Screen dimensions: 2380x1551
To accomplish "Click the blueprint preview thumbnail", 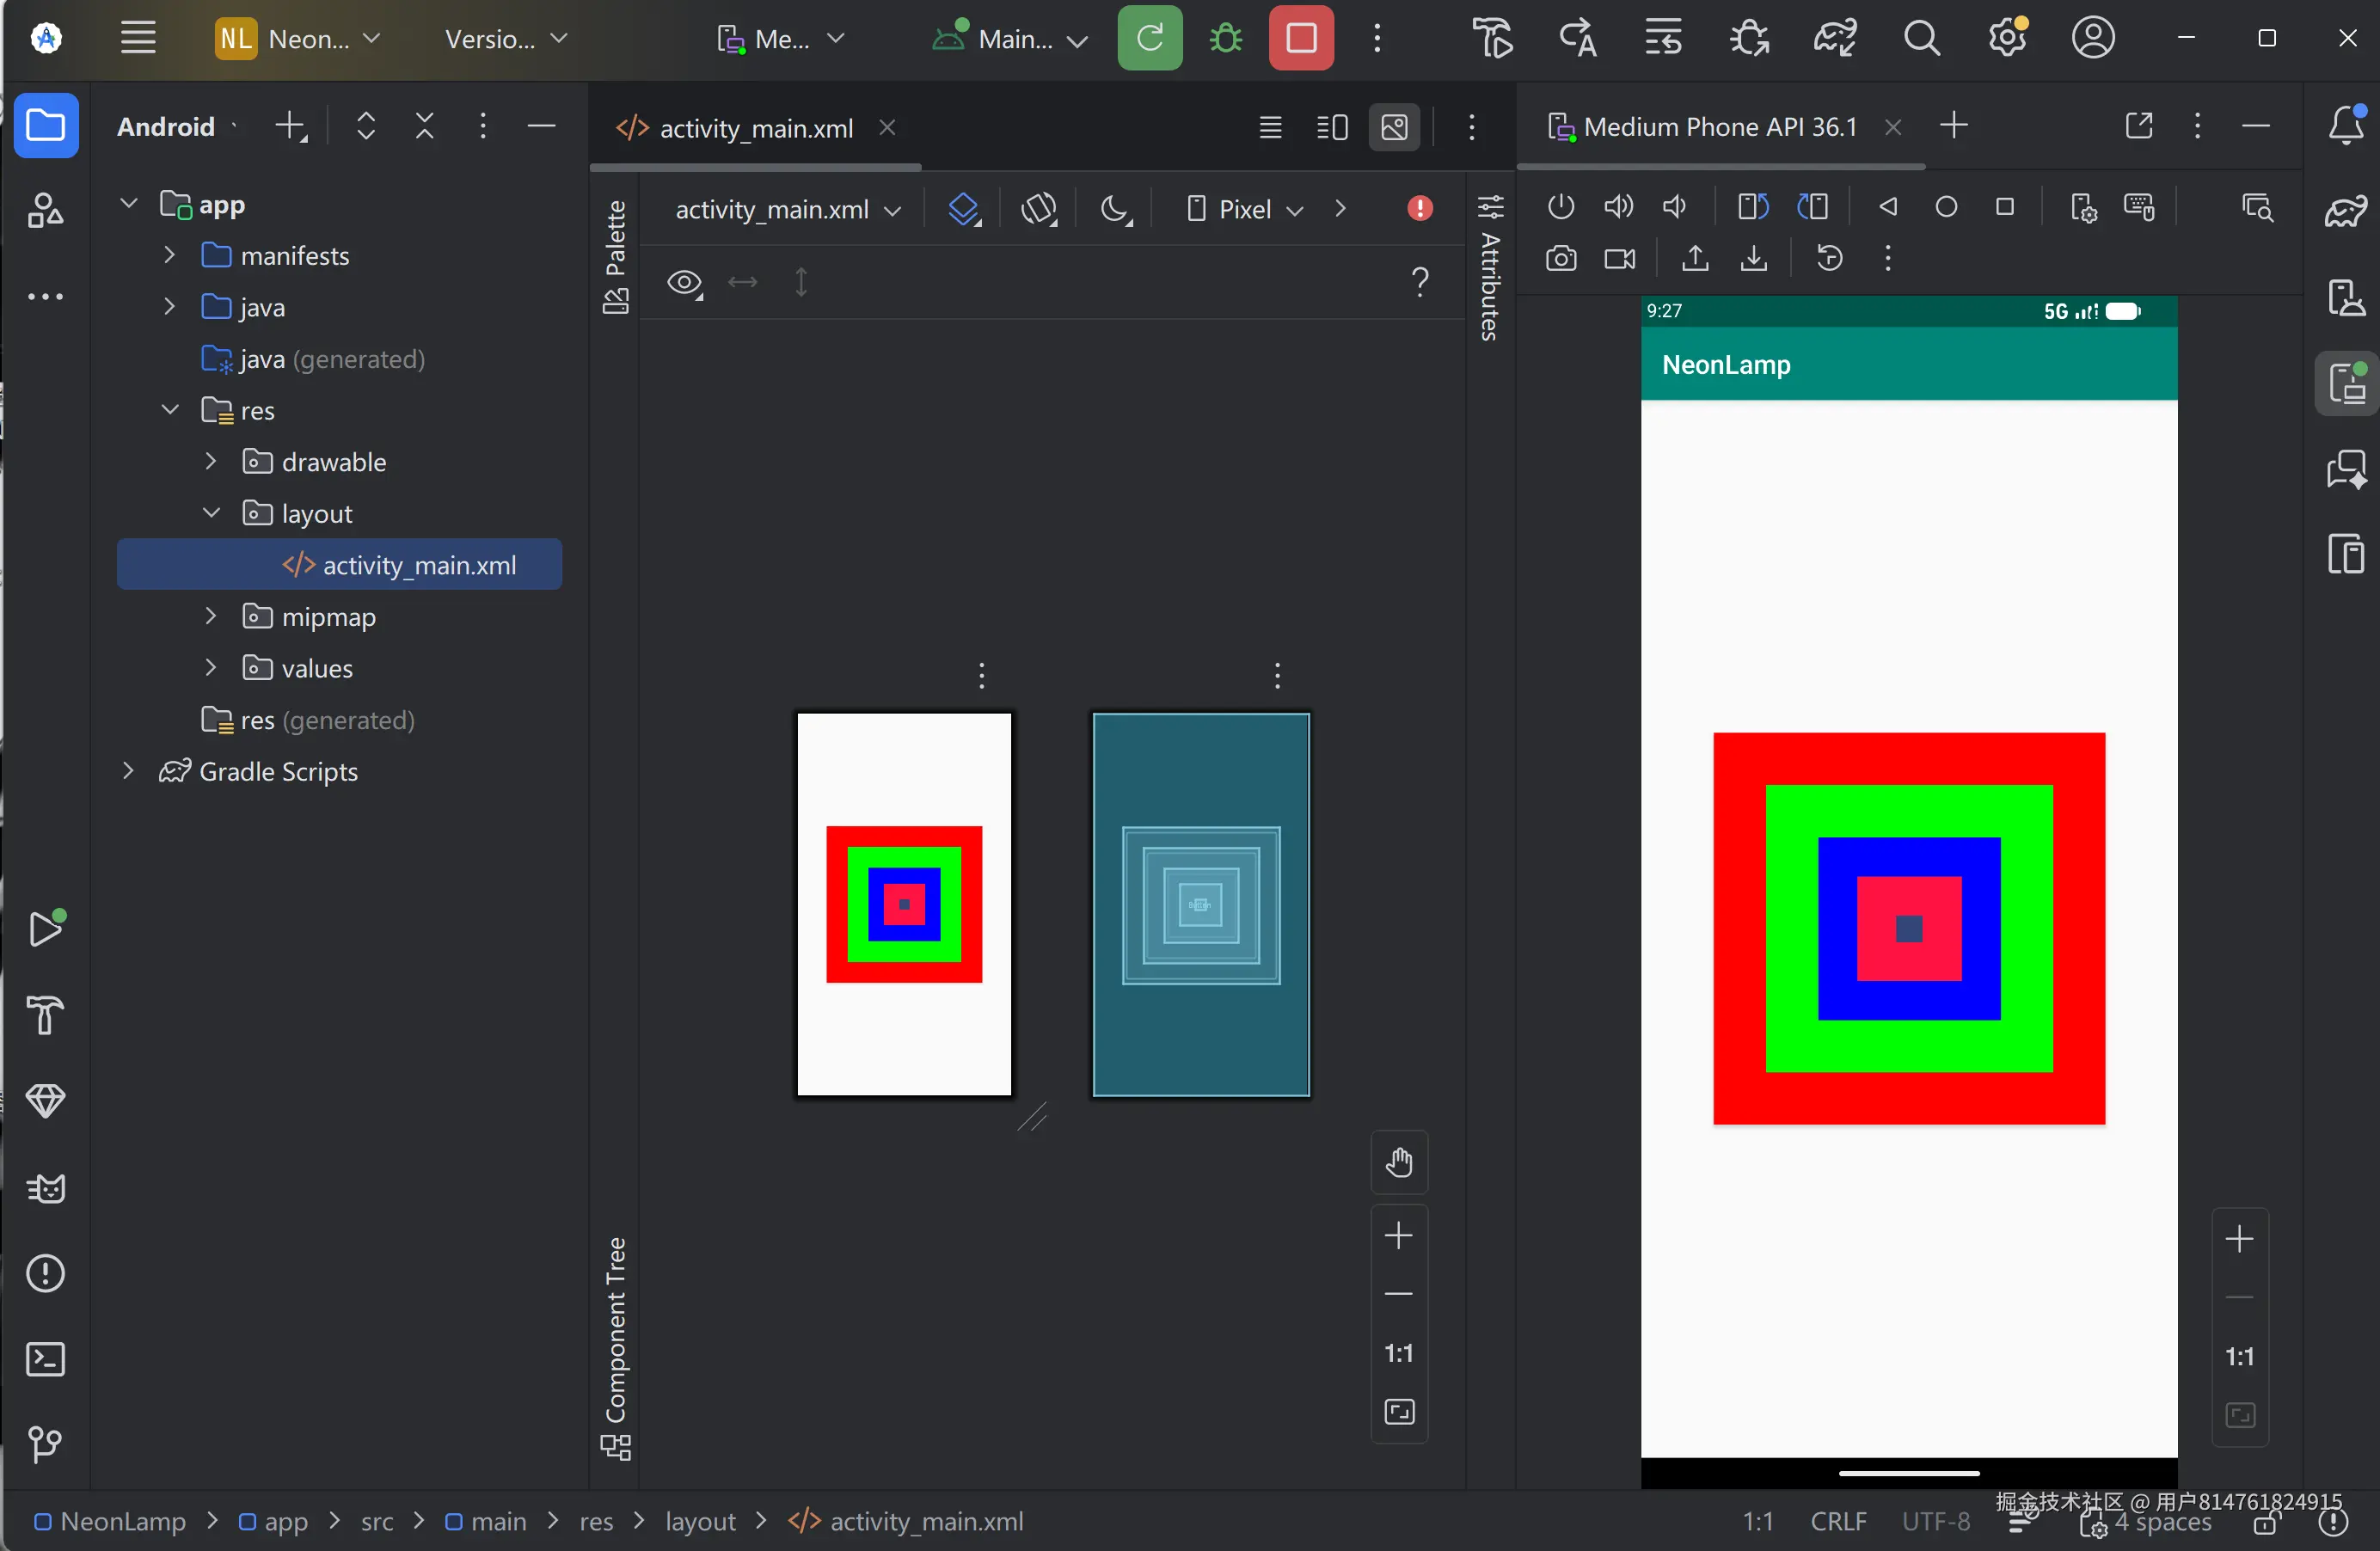I will [1201, 904].
